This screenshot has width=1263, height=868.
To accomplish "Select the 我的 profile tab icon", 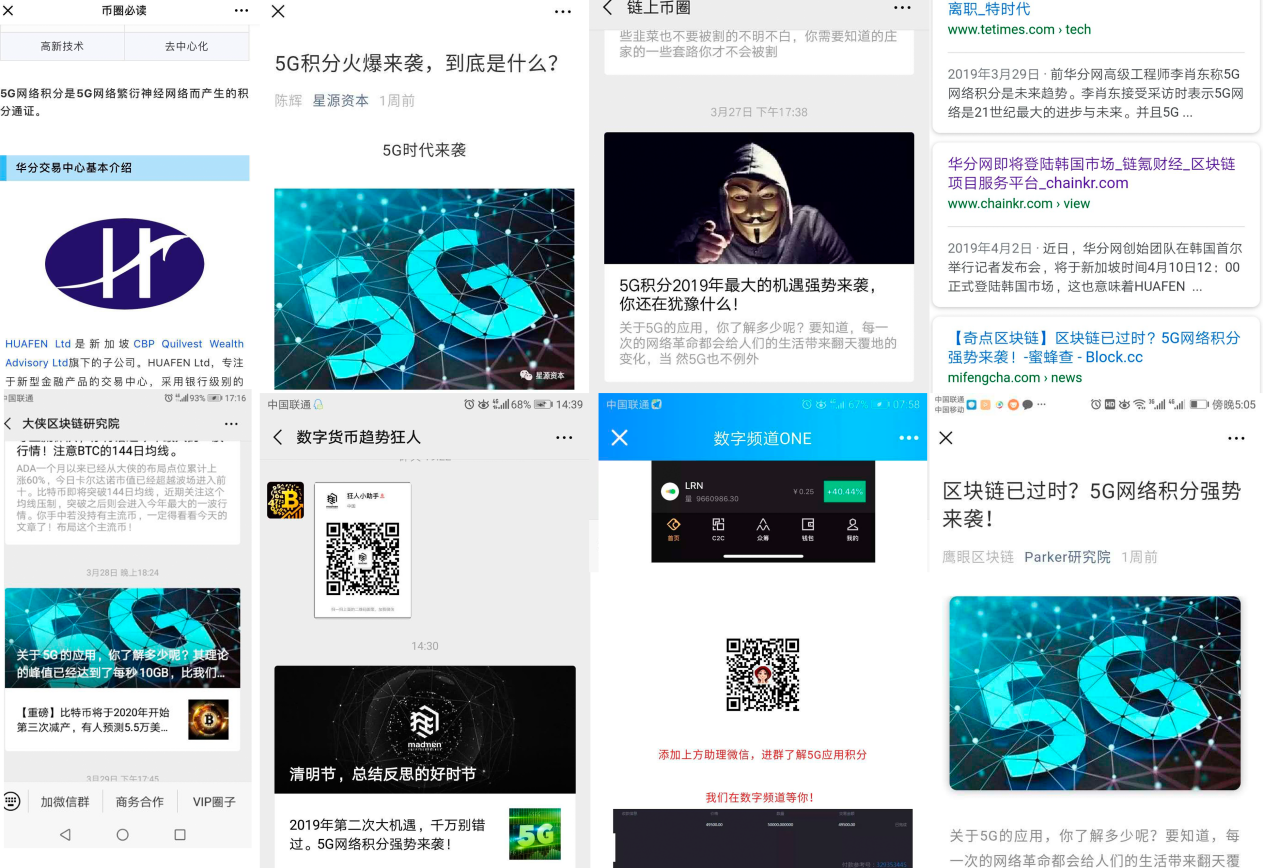I will (852, 529).
